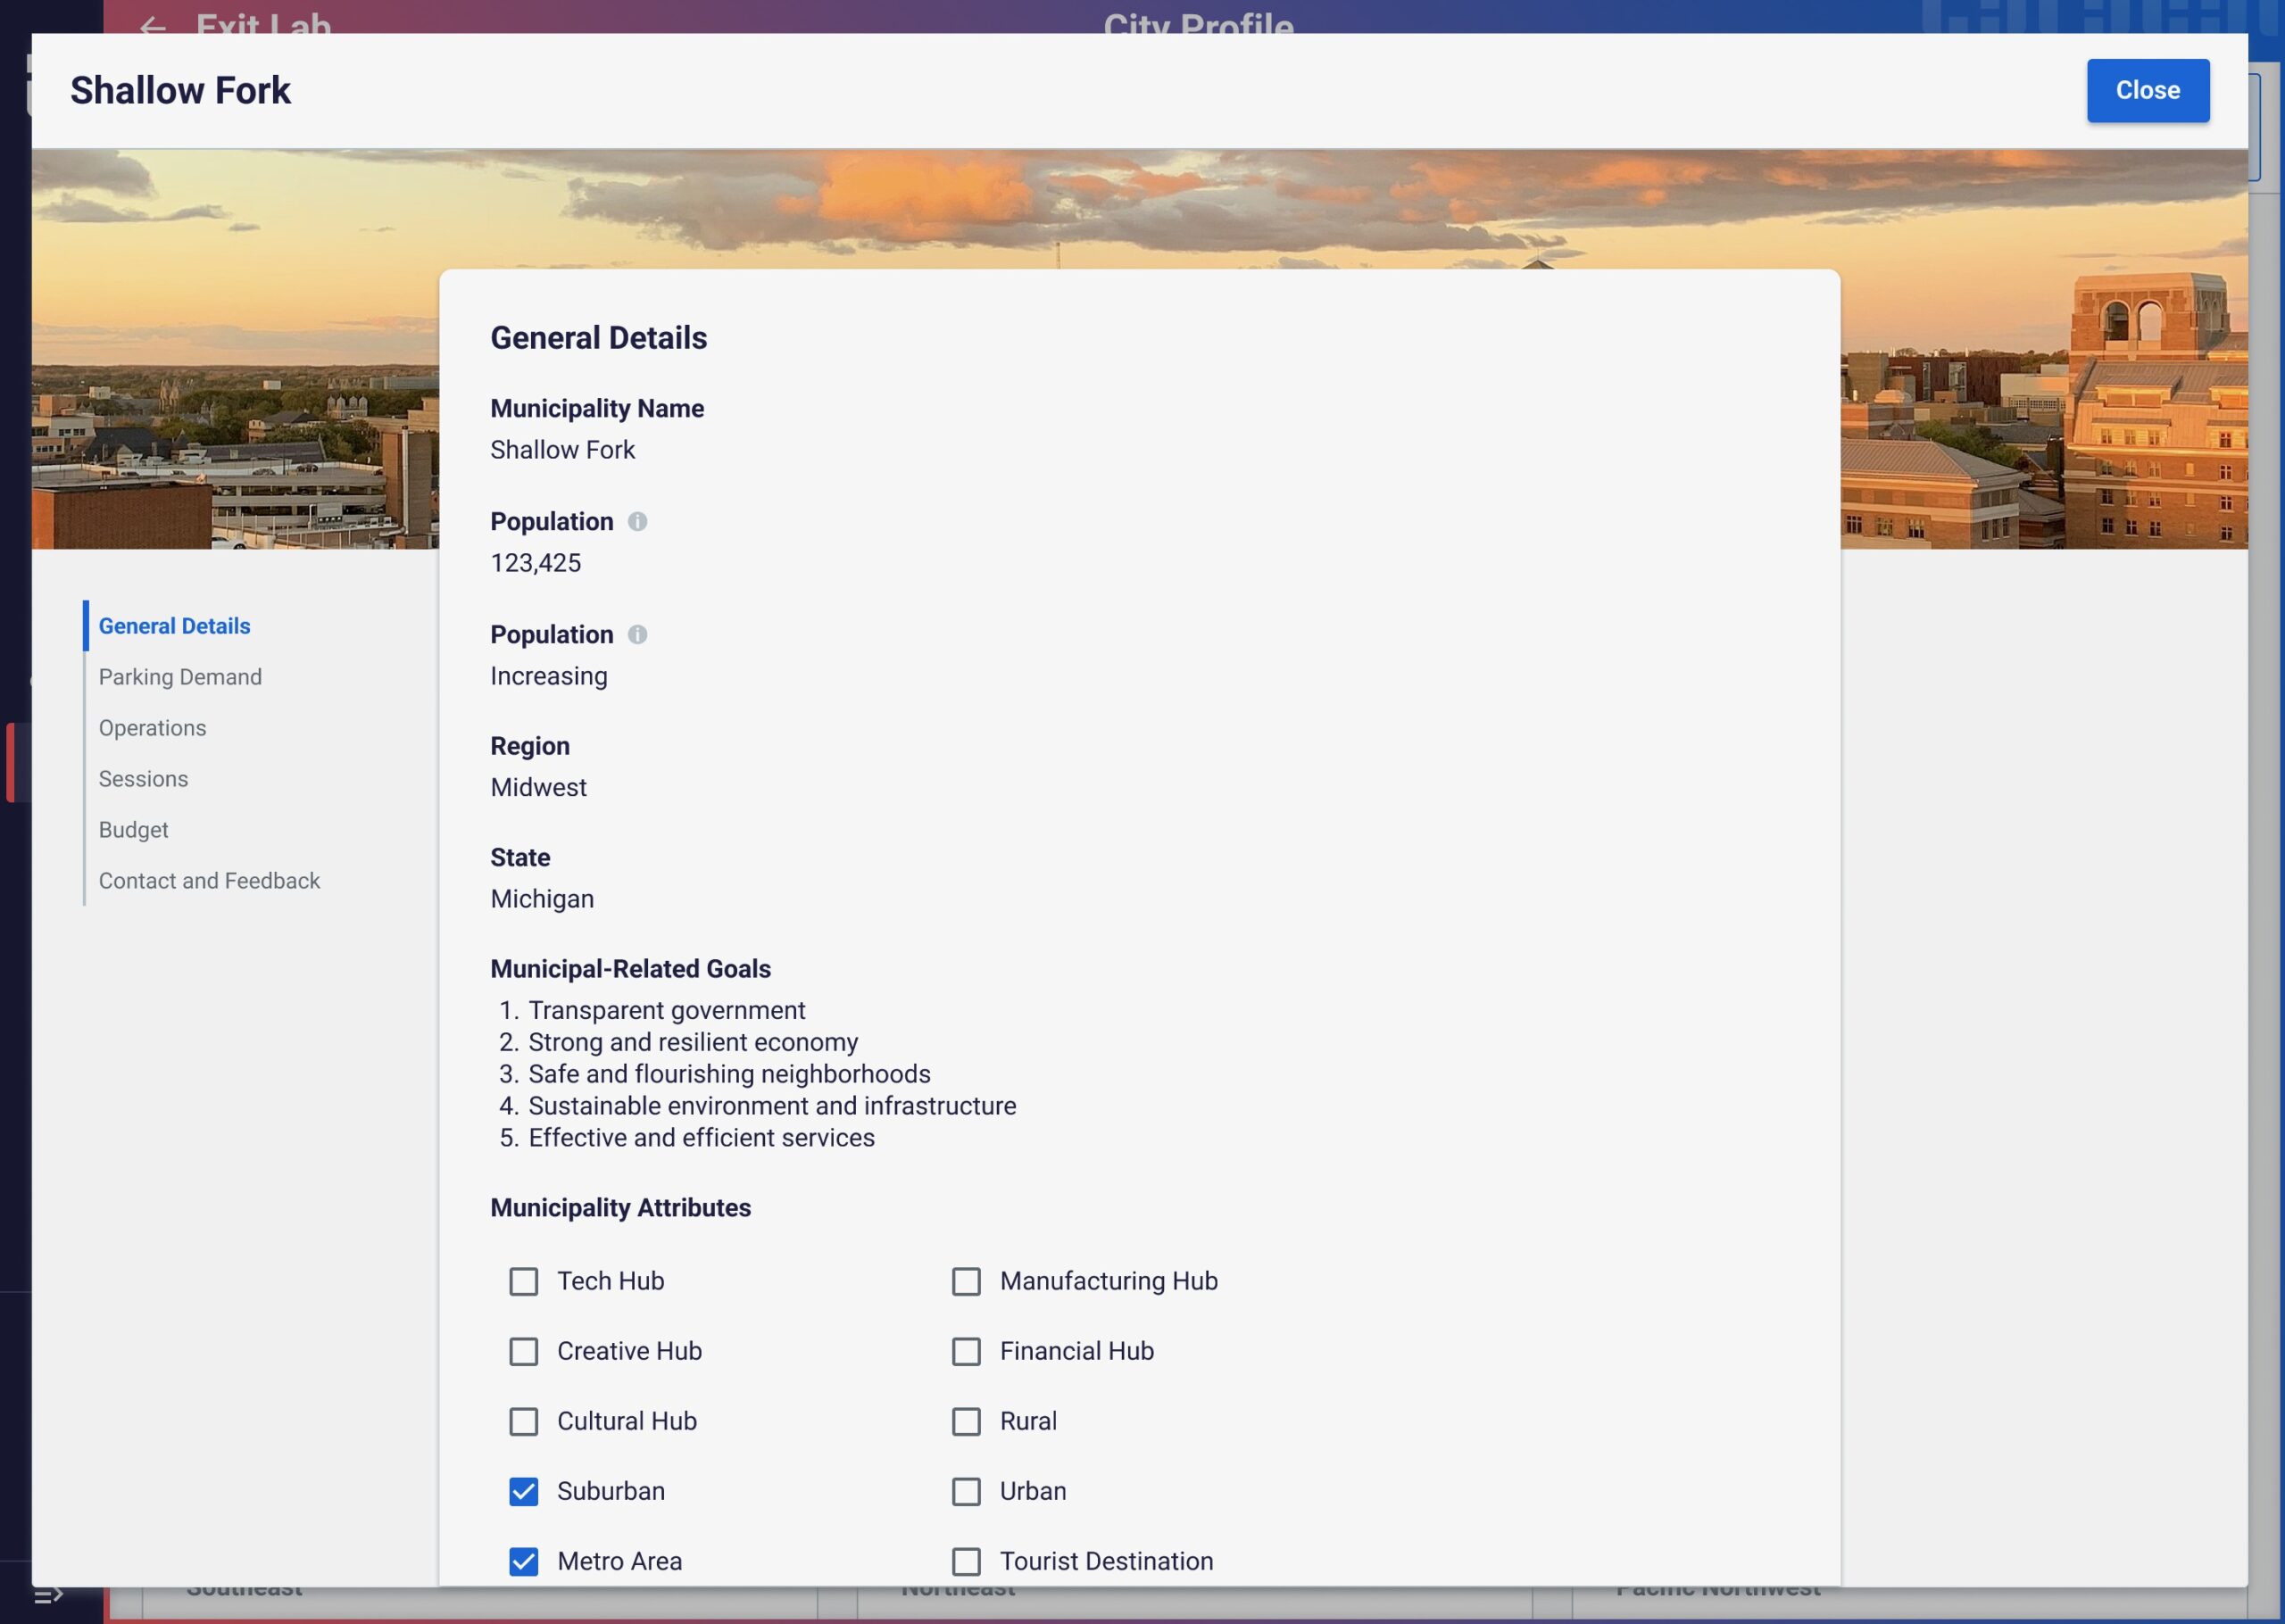Go to the Parking Demand section
This screenshot has height=1624, width=2285.
click(180, 677)
